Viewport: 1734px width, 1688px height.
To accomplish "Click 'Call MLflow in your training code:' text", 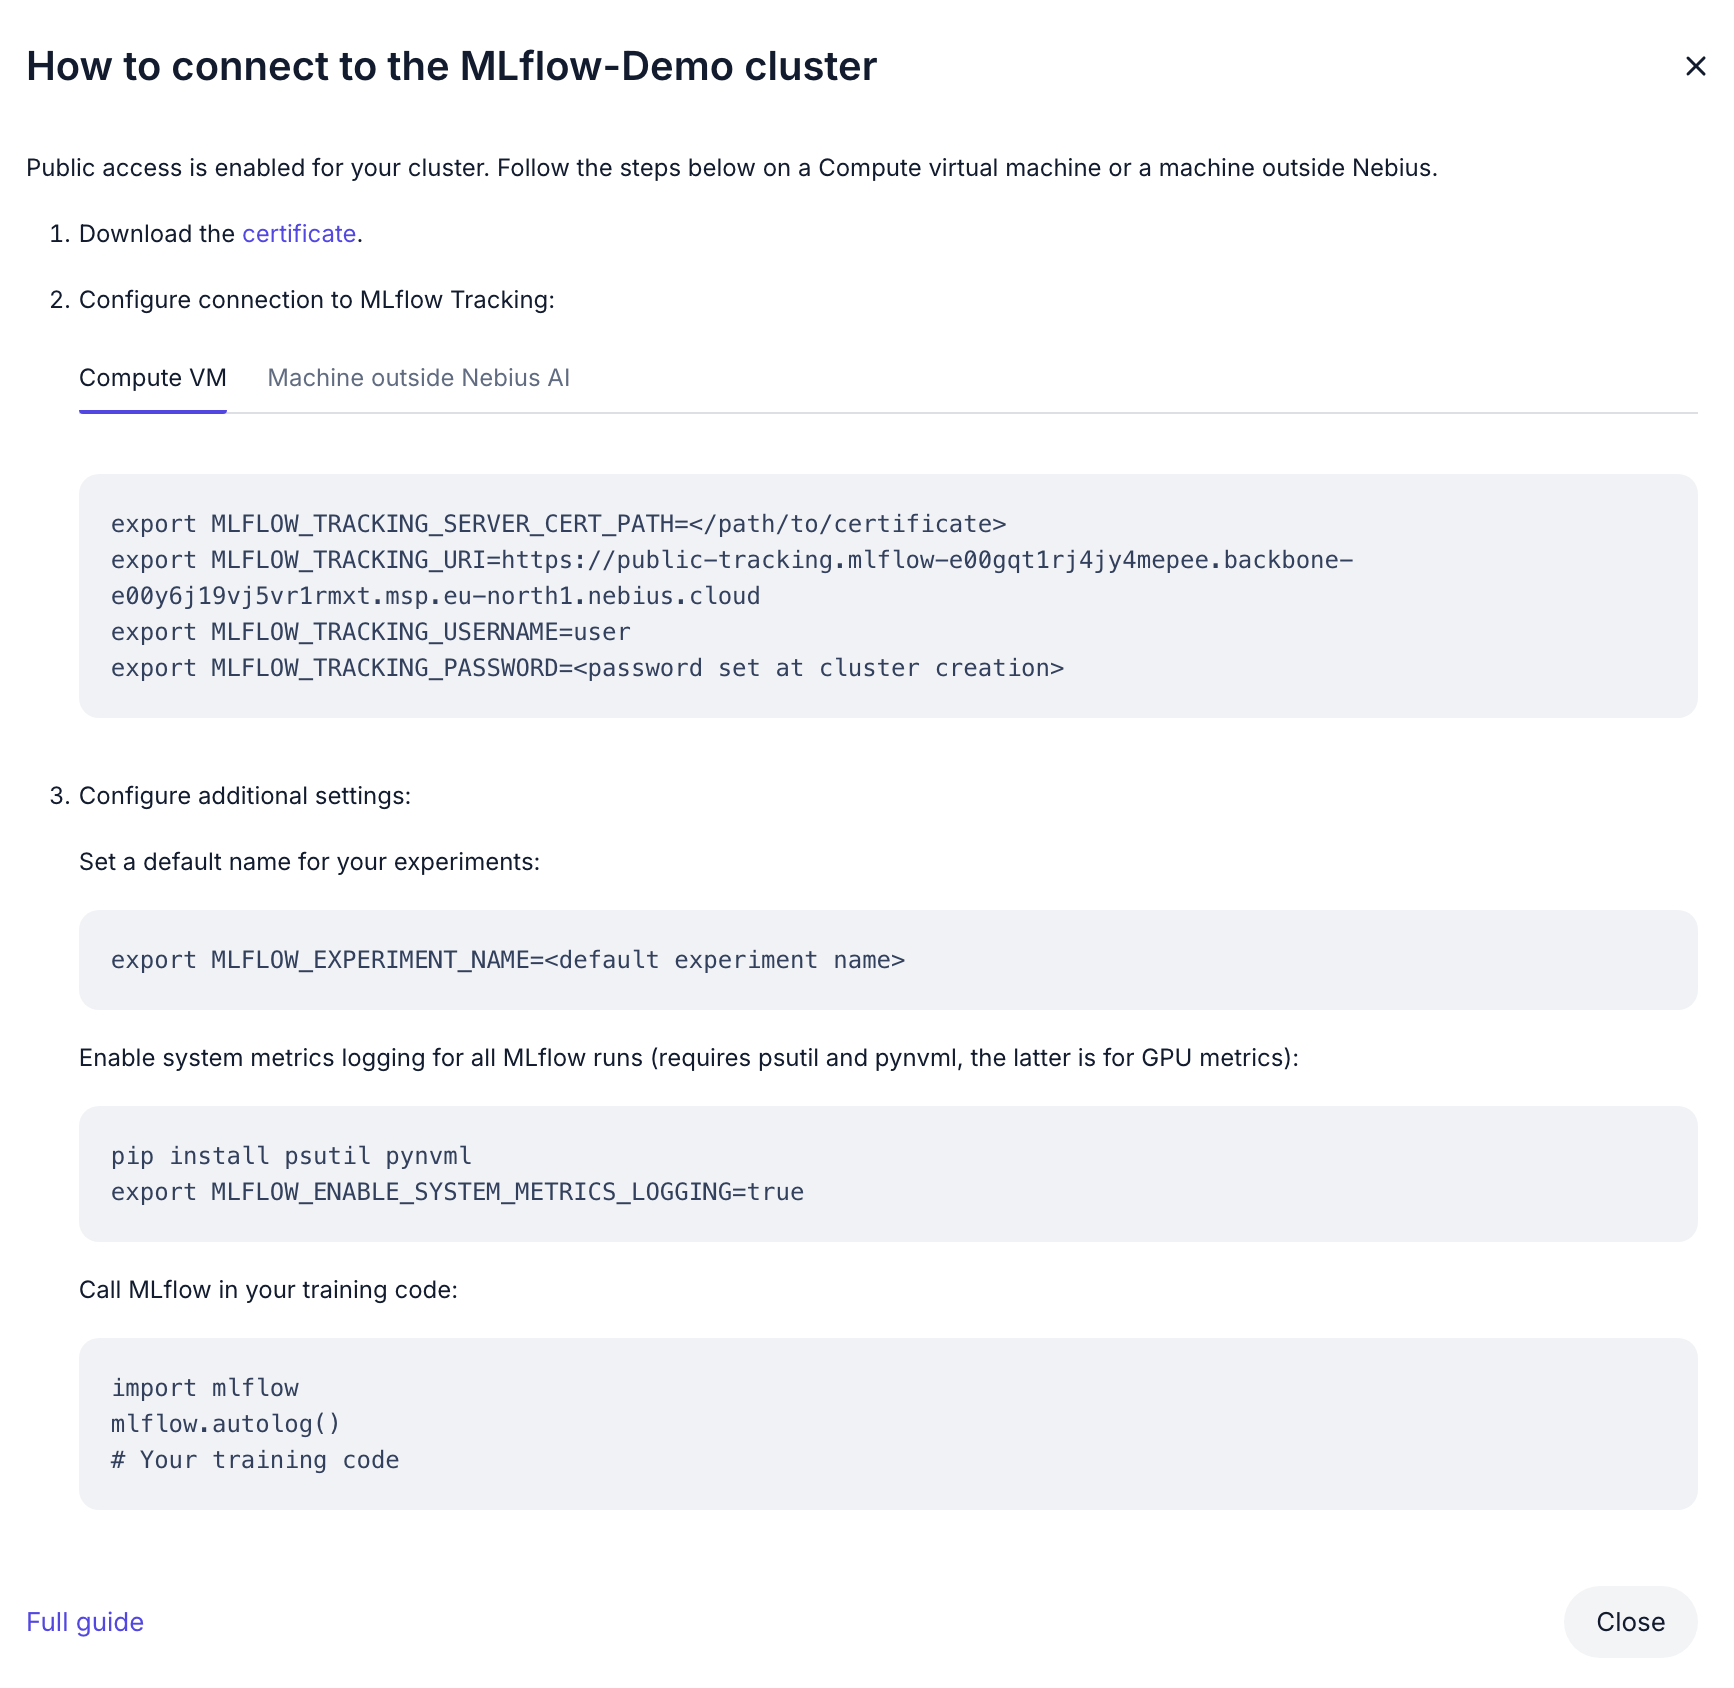I will pyautogui.click(x=268, y=1290).
